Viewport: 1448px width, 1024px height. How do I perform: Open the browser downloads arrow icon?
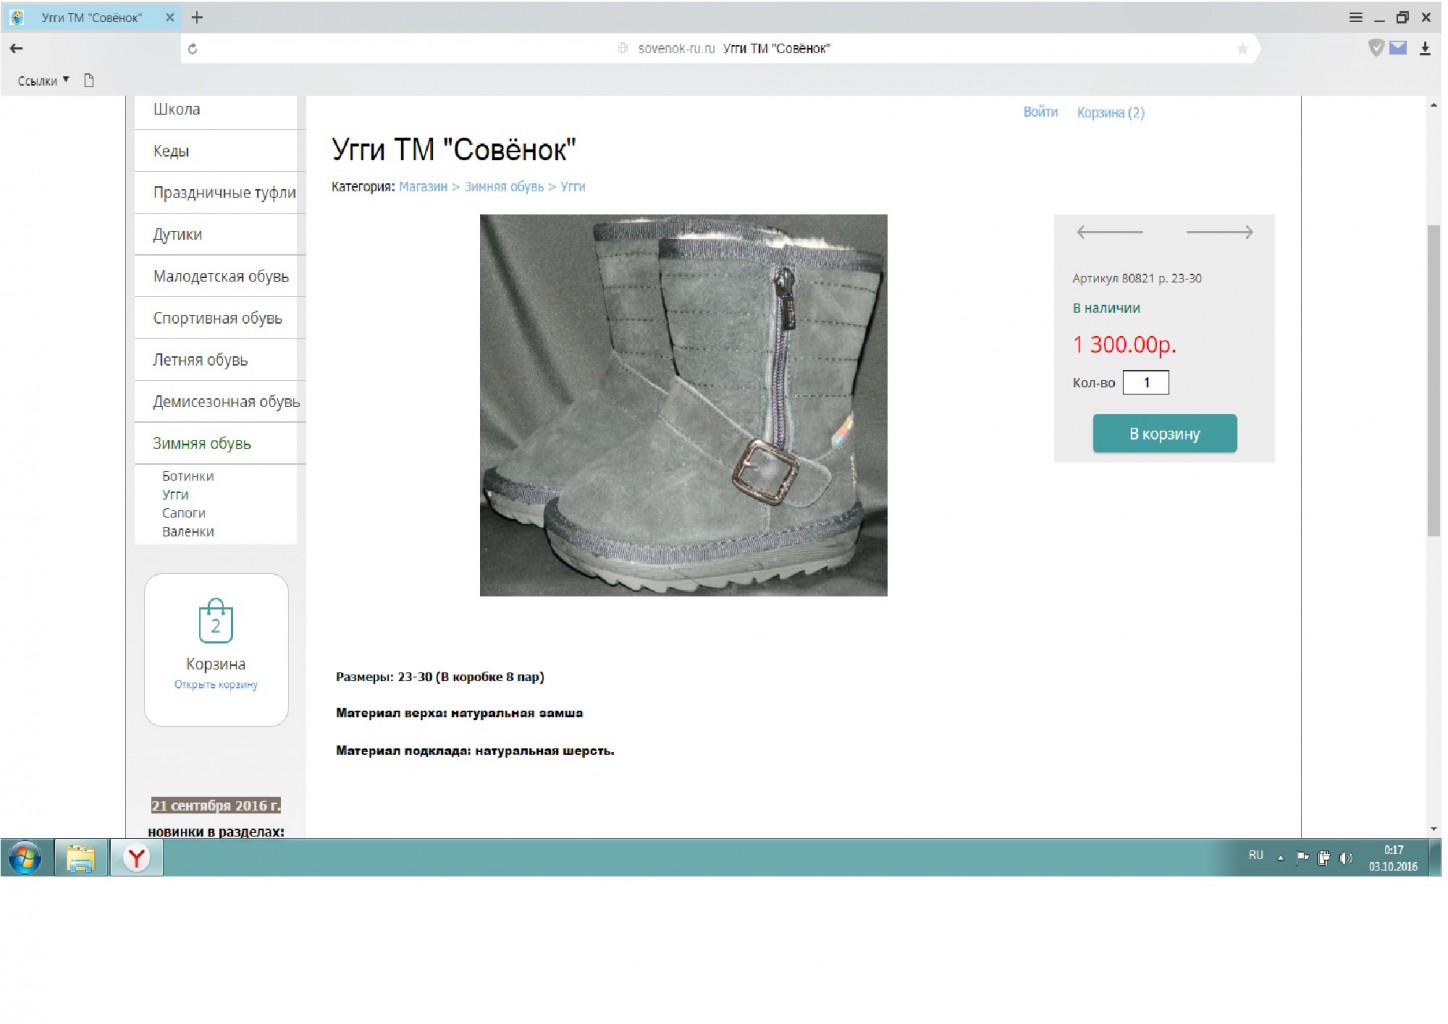click(1425, 48)
